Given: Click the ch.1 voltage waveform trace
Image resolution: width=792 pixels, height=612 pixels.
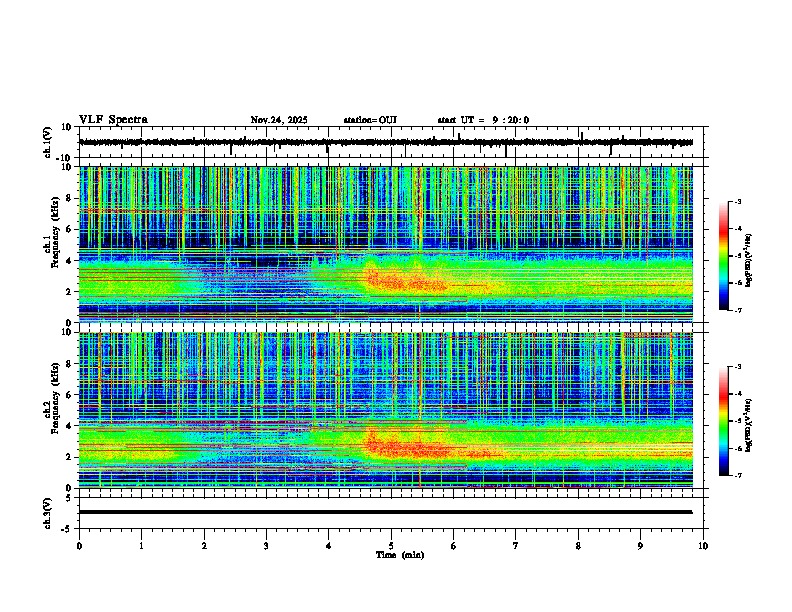Looking at the screenshot, I should tap(385, 142).
